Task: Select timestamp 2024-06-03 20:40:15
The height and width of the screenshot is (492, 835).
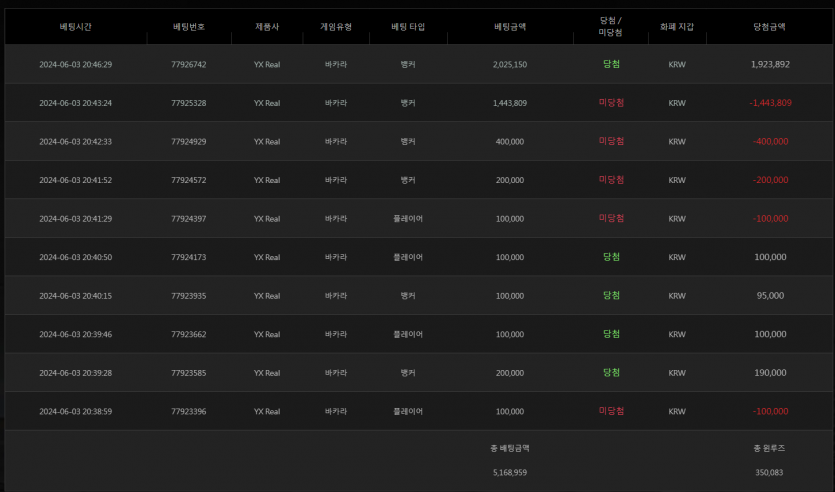Action: 76,296
